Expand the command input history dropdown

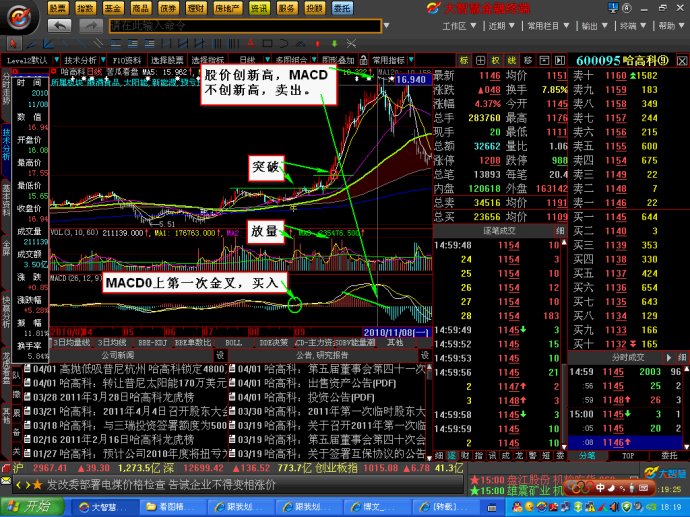(x=386, y=26)
